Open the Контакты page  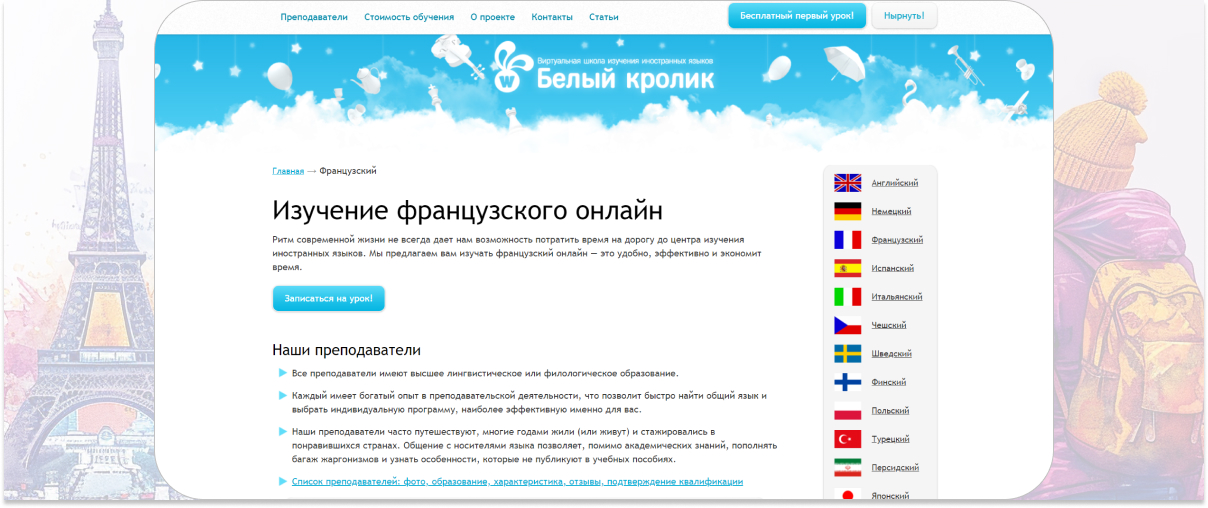click(x=552, y=17)
